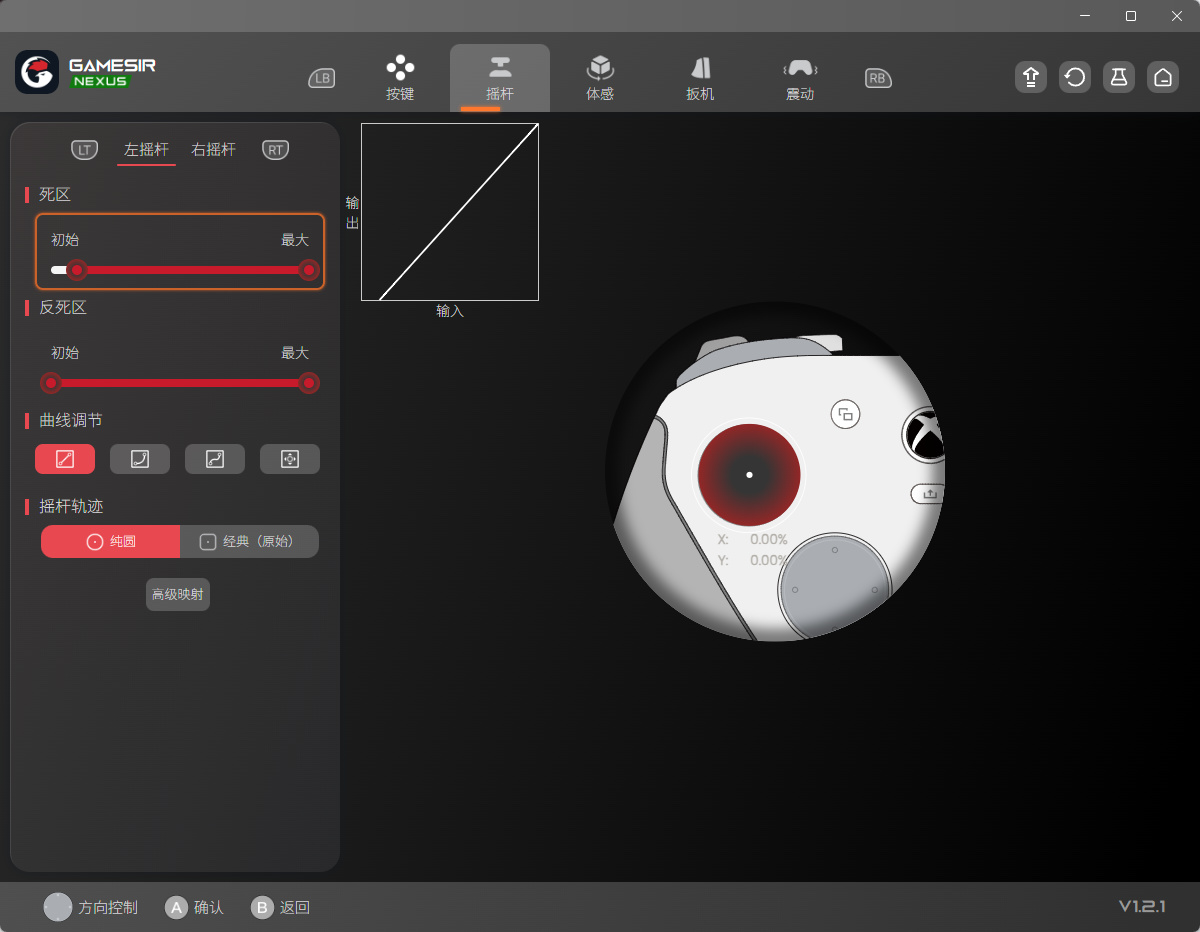Open the 扳机 trigger tab
This screenshot has height=932, width=1200.
[x=700, y=78]
